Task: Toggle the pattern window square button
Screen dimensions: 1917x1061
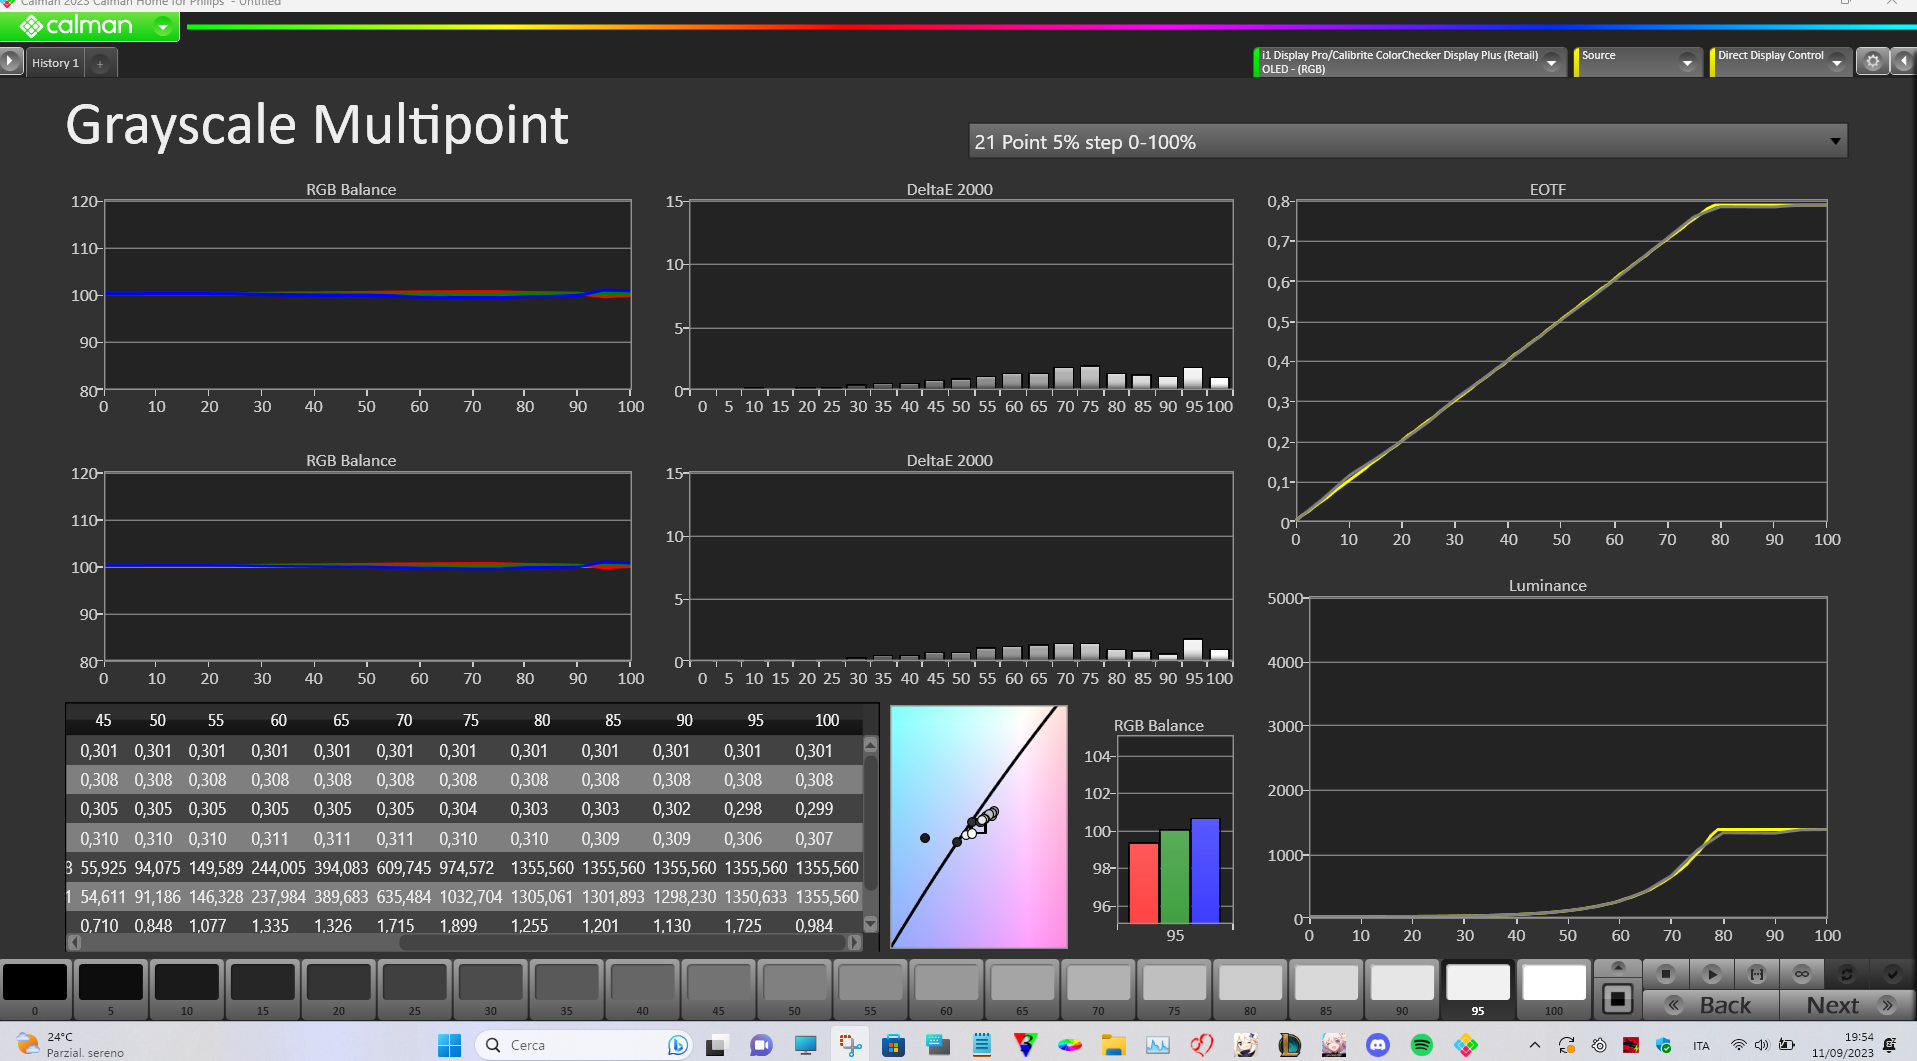Action: click(x=1617, y=998)
